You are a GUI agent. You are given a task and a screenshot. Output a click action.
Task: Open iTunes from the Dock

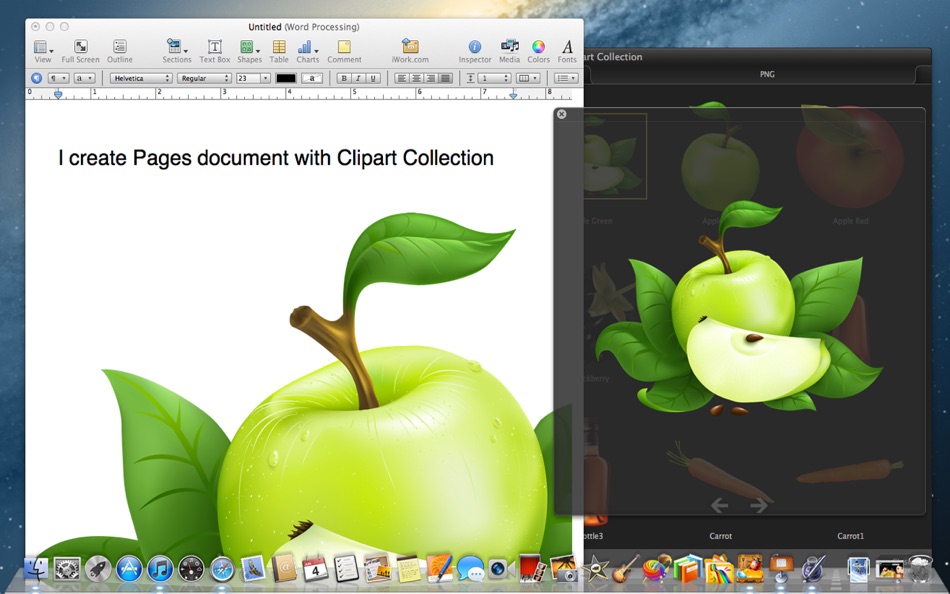click(x=160, y=569)
